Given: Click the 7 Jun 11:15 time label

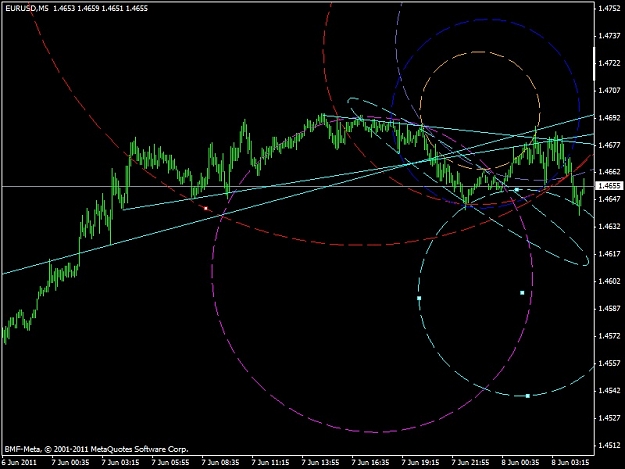Looking at the screenshot, I should pyautogui.click(x=270, y=463).
